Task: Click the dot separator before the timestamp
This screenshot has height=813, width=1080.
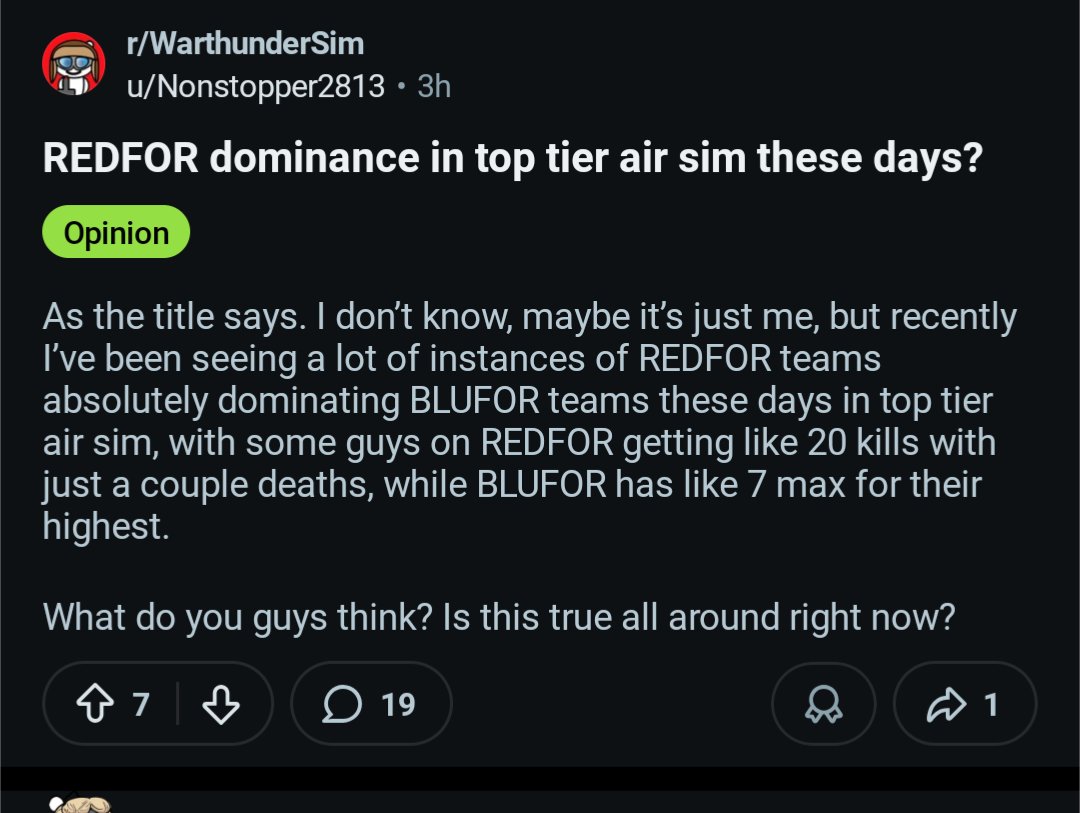Action: tap(401, 87)
